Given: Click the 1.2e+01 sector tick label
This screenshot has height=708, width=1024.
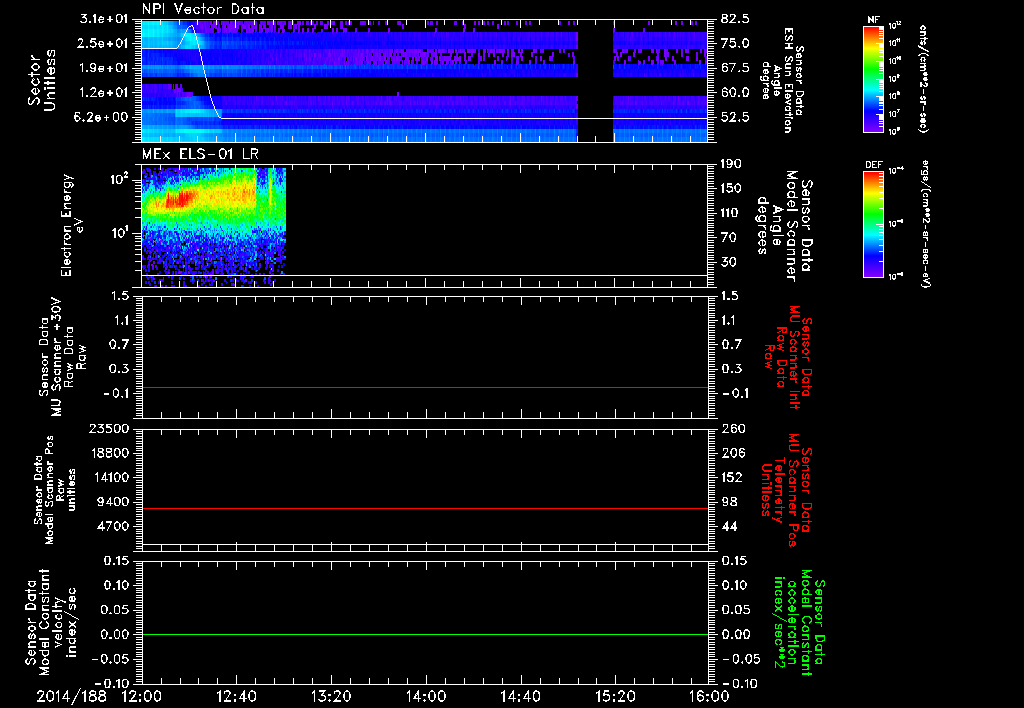Looking at the screenshot, I should pyautogui.click(x=104, y=93).
